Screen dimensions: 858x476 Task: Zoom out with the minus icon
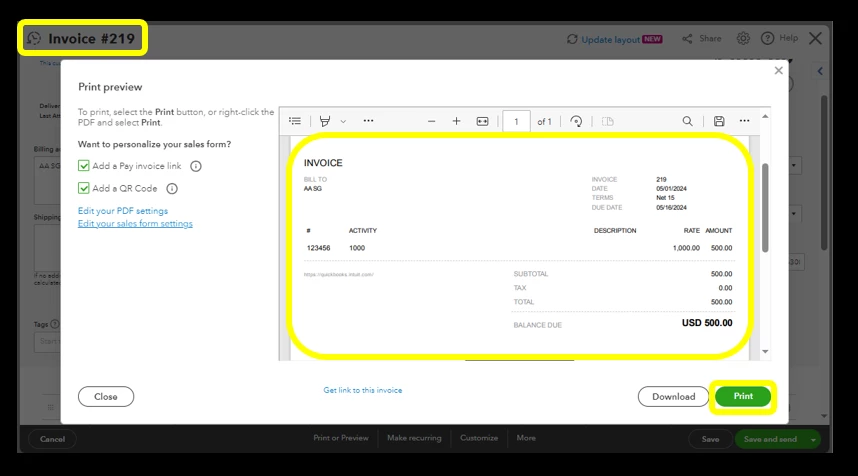point(431,121)
